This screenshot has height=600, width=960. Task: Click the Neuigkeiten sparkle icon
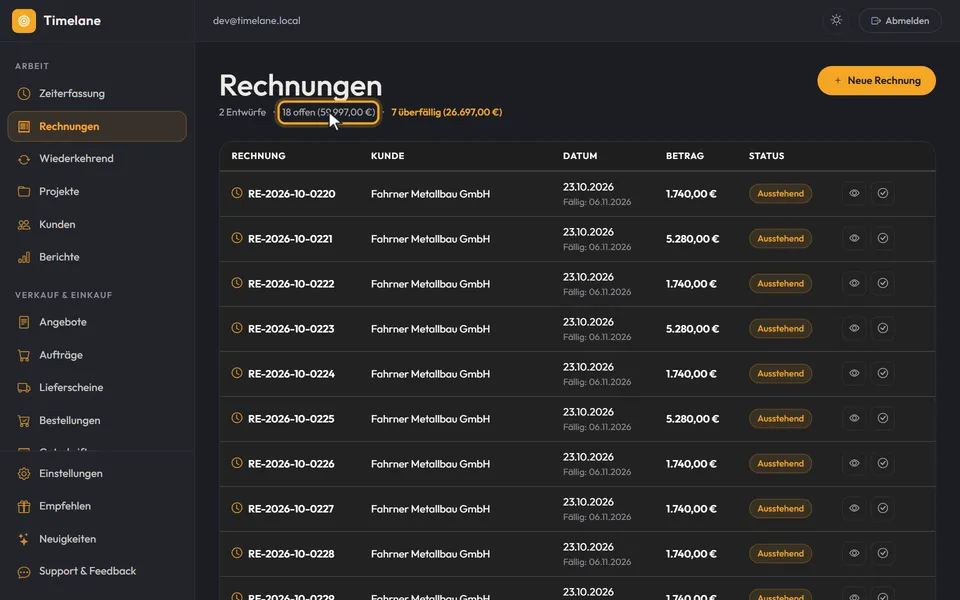24,539
